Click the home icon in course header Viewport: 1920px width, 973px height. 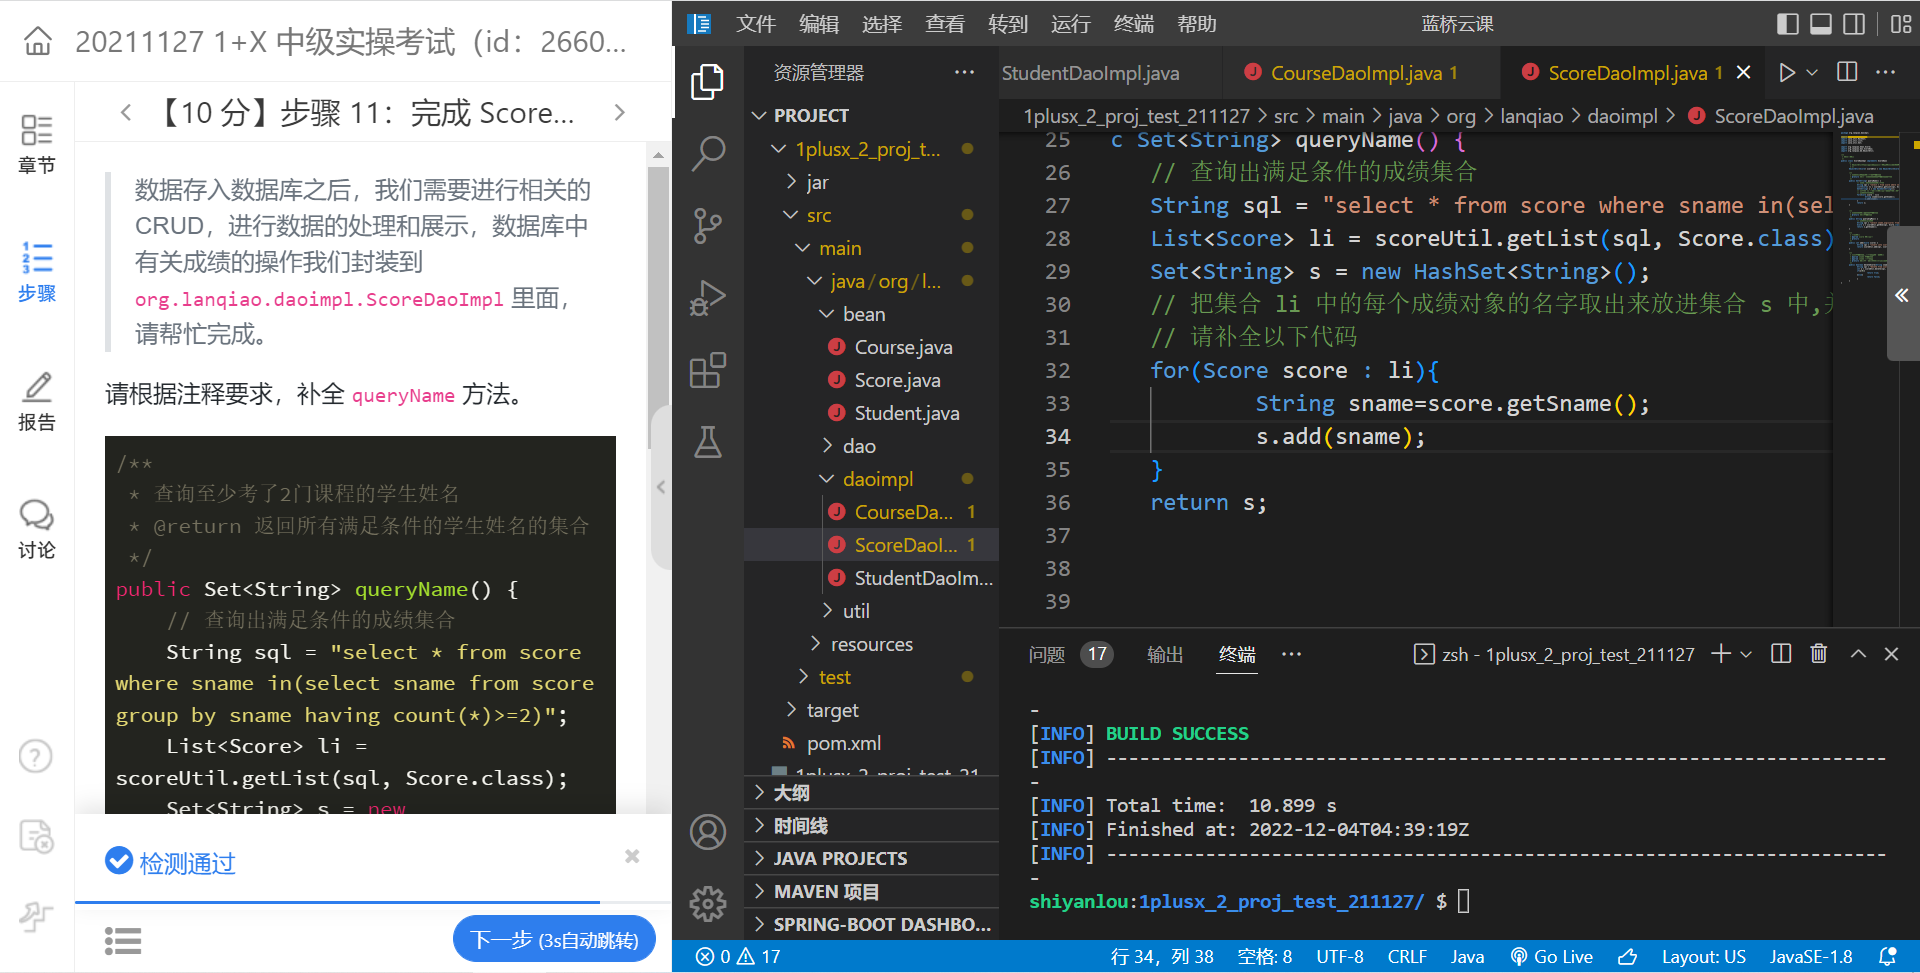coord(38,41)
